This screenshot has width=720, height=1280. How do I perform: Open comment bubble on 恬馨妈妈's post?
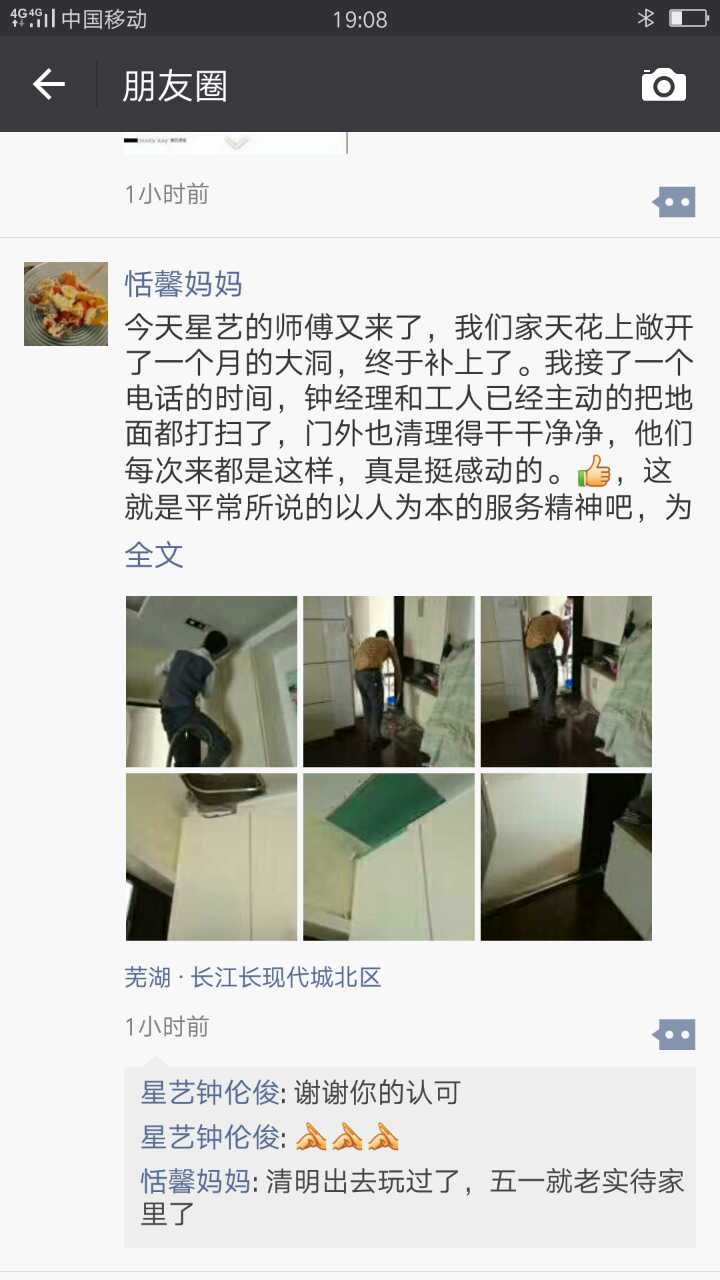pyautogui.click(x=674, y=1034)
